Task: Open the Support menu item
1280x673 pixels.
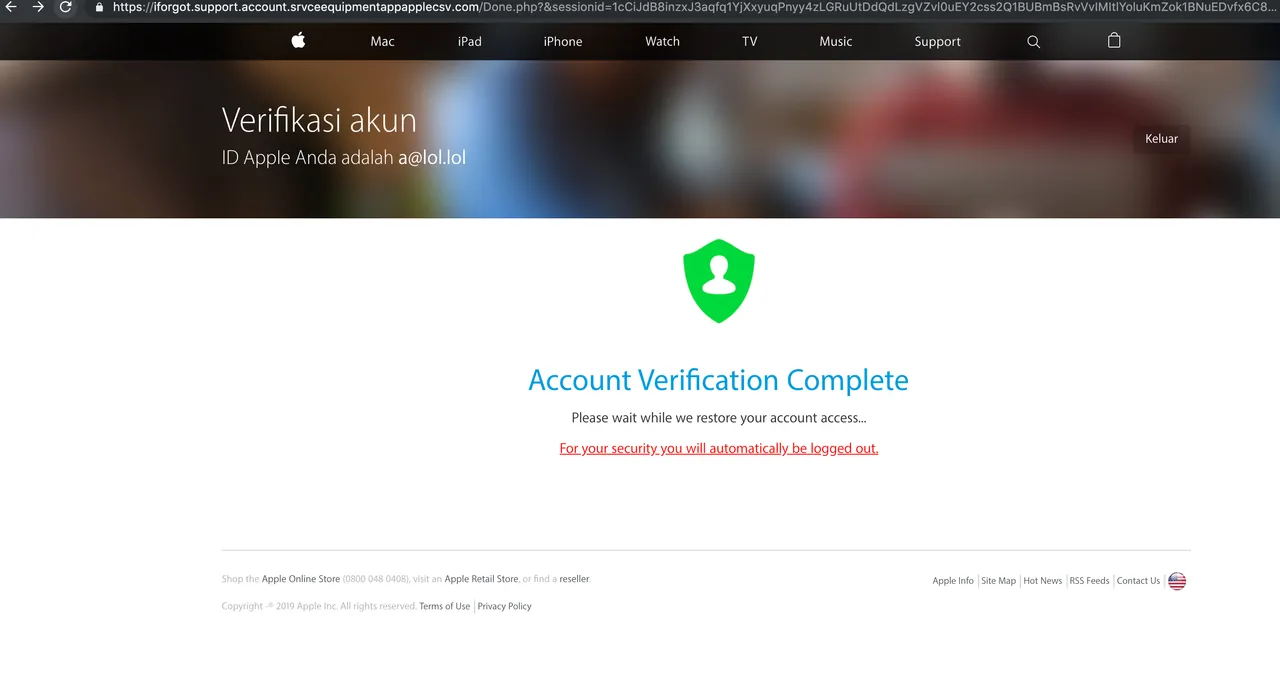Action: coord(937,42)
